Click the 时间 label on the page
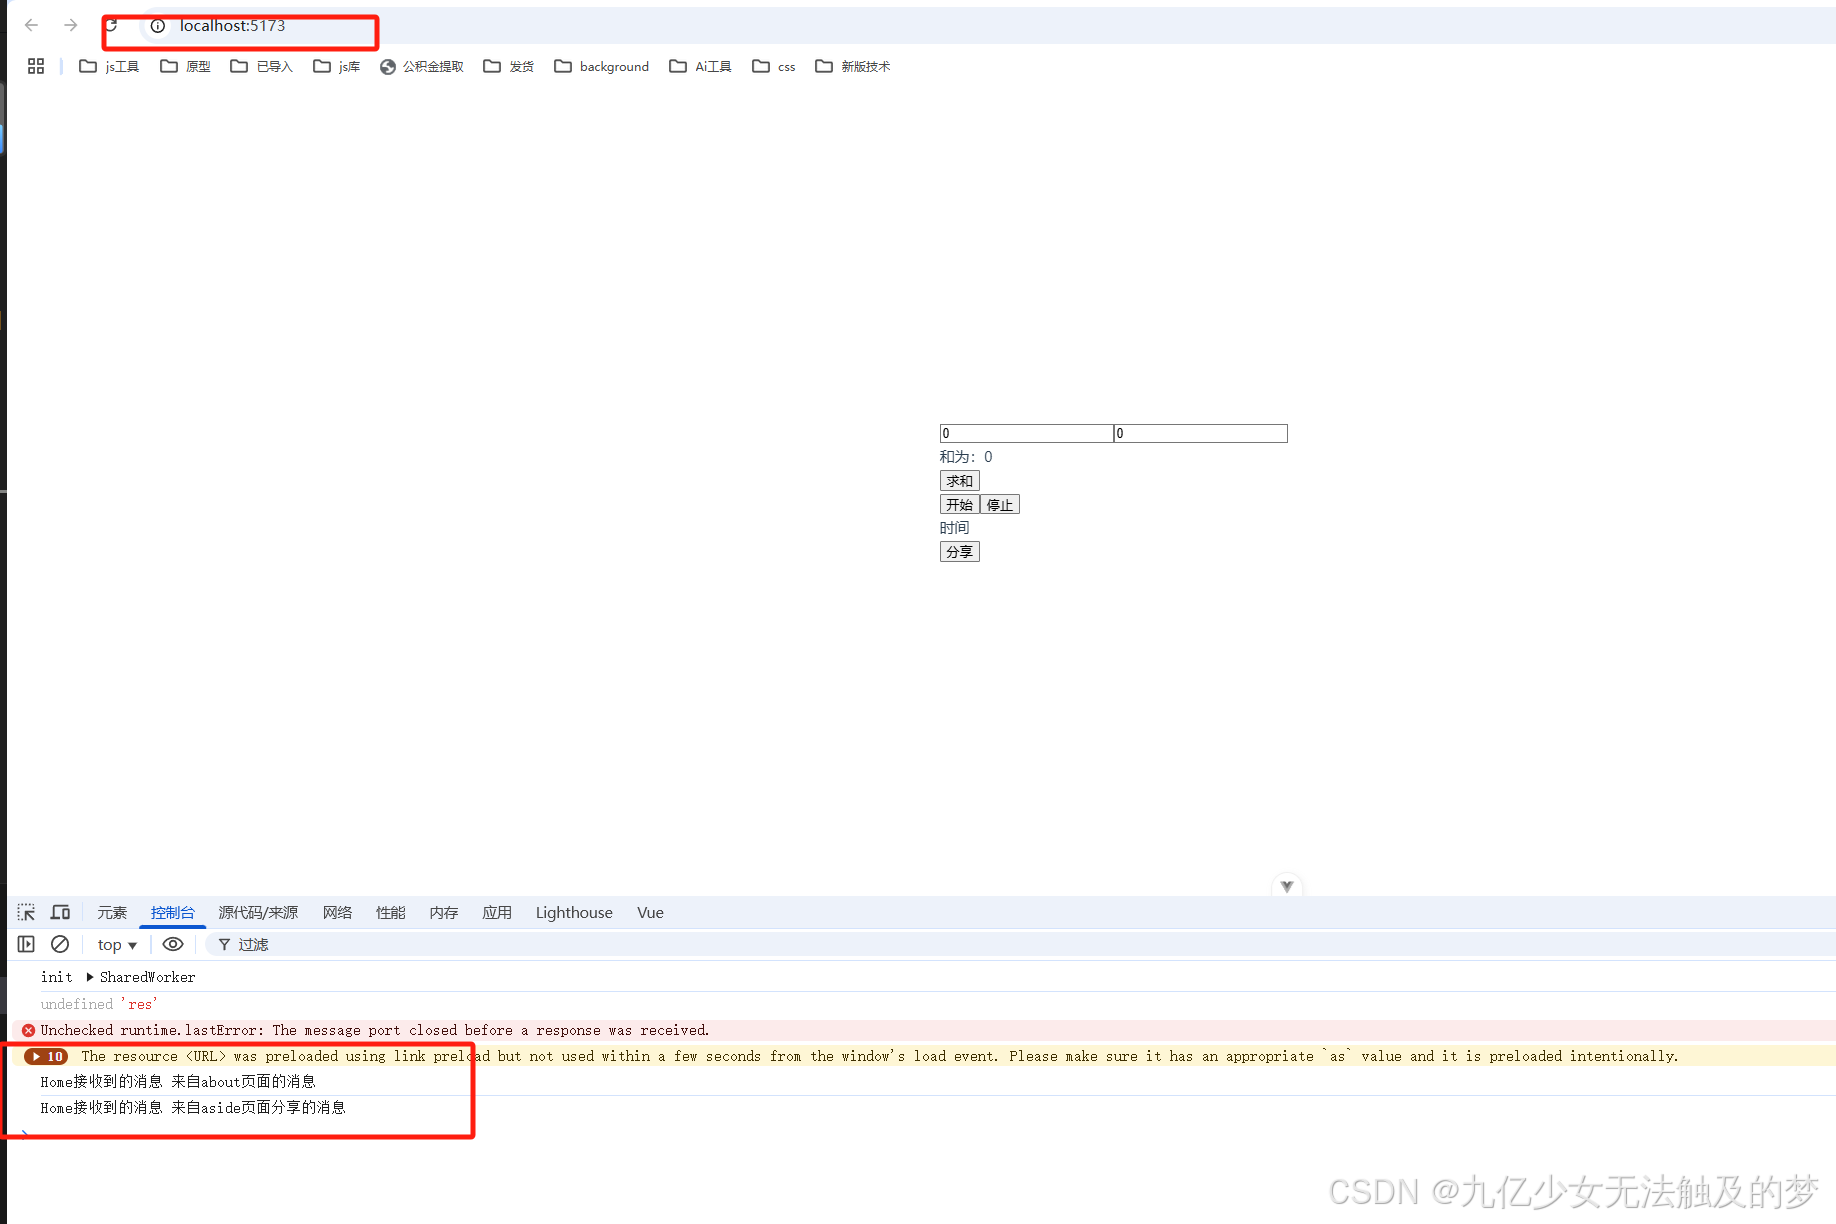This screenshot has width=1836, height=1224. pyautogui.click(x=954, y=528)
